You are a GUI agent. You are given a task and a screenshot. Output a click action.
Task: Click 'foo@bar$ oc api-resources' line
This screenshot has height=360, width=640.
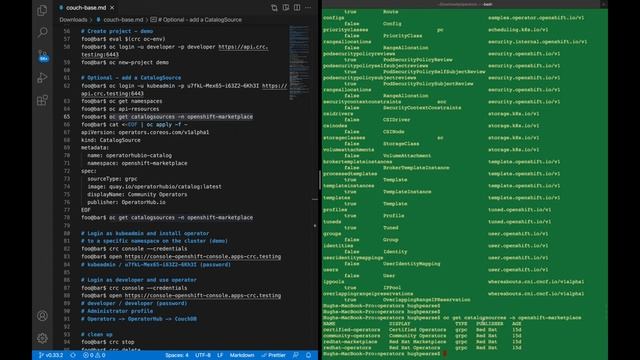click(x=120, y=109)
